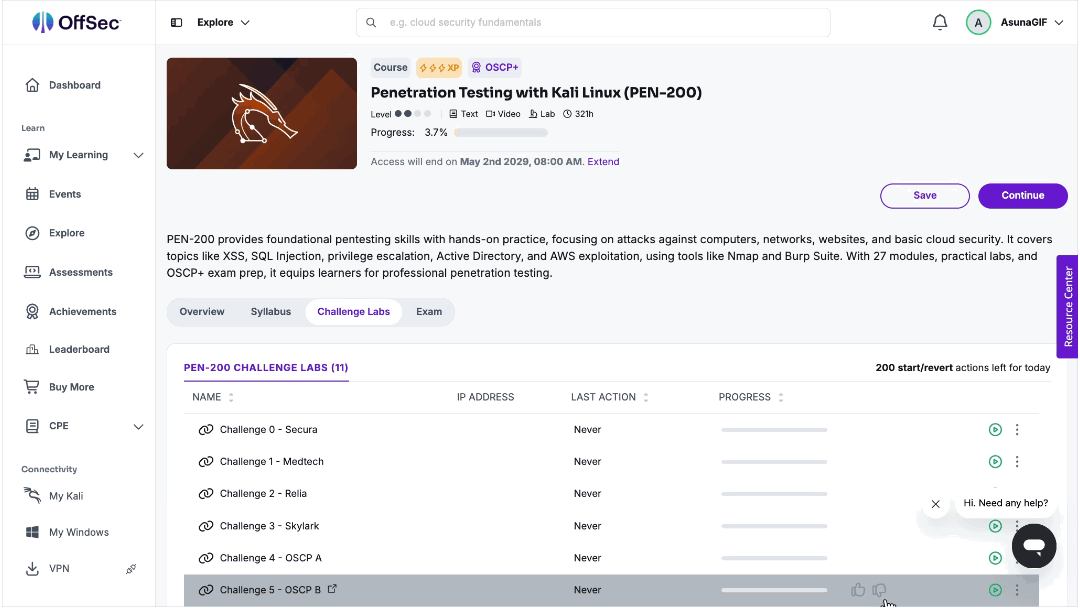
Task: Switch to the Syllabus tab
Action: 271,312
